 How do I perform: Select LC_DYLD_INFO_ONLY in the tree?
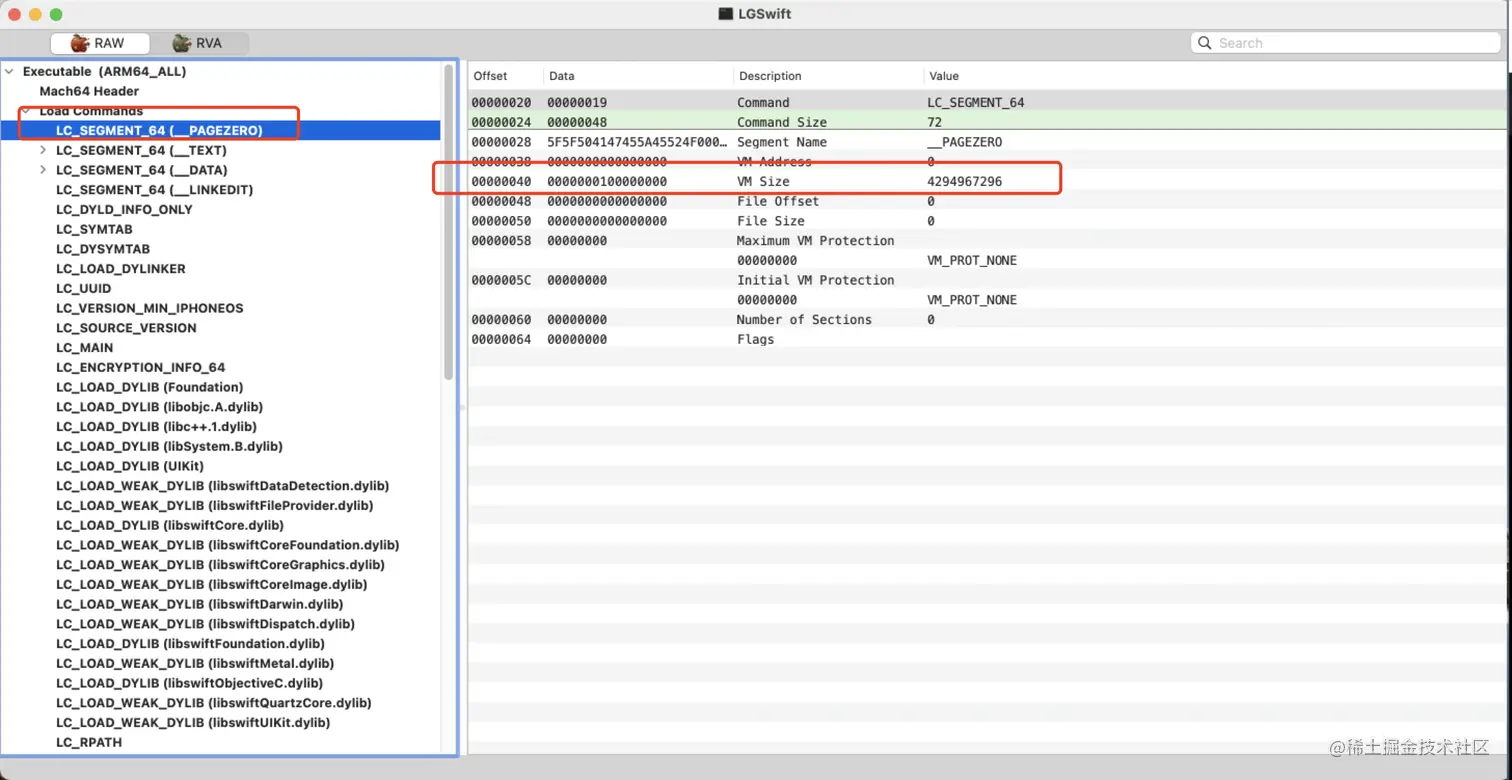pos(124,209)
